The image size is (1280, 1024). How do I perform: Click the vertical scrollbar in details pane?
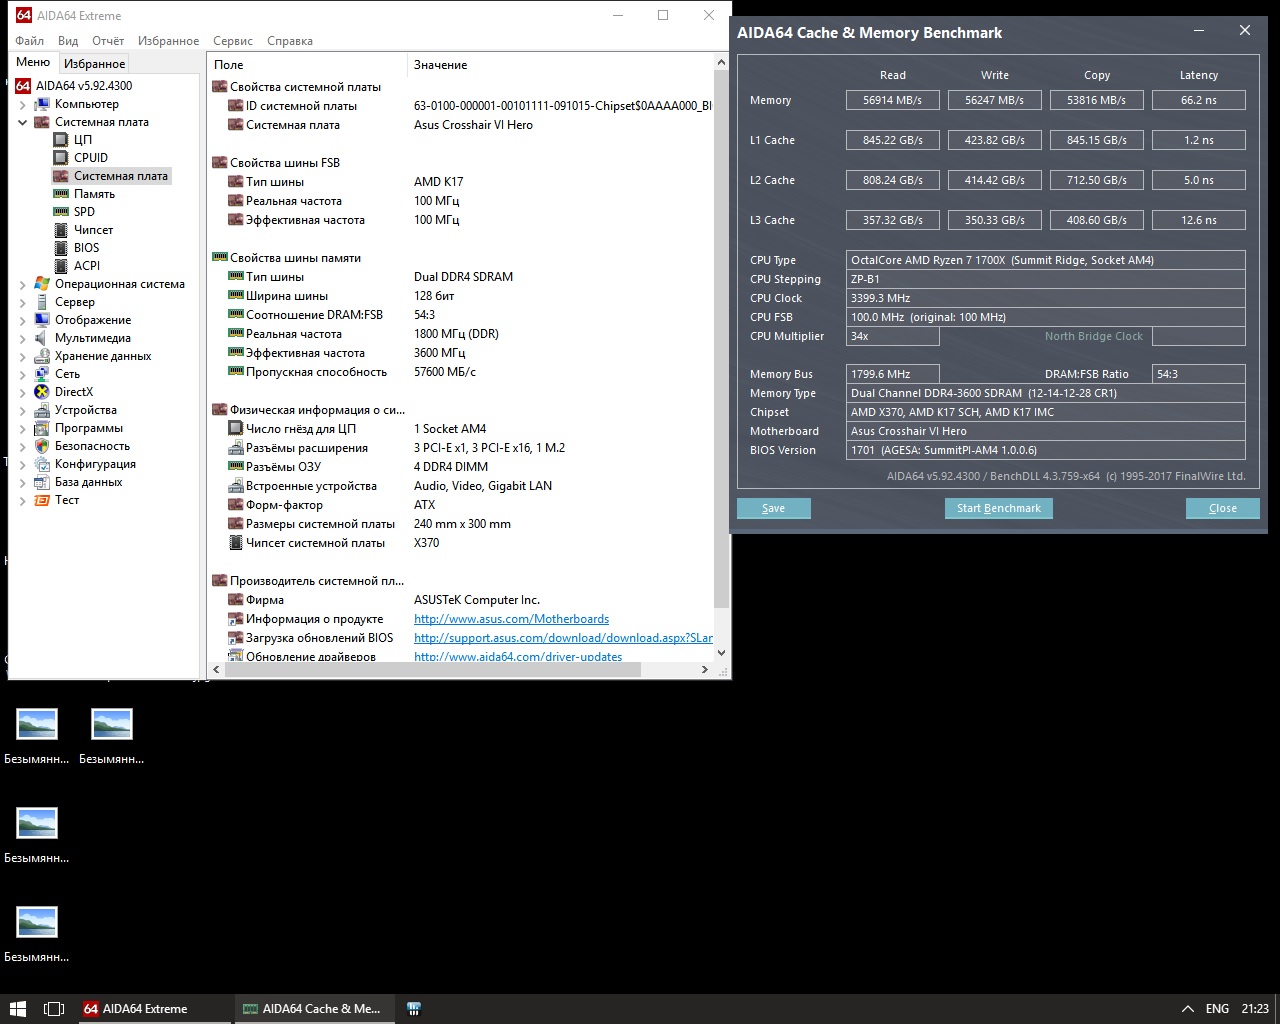tap(722, 339)
